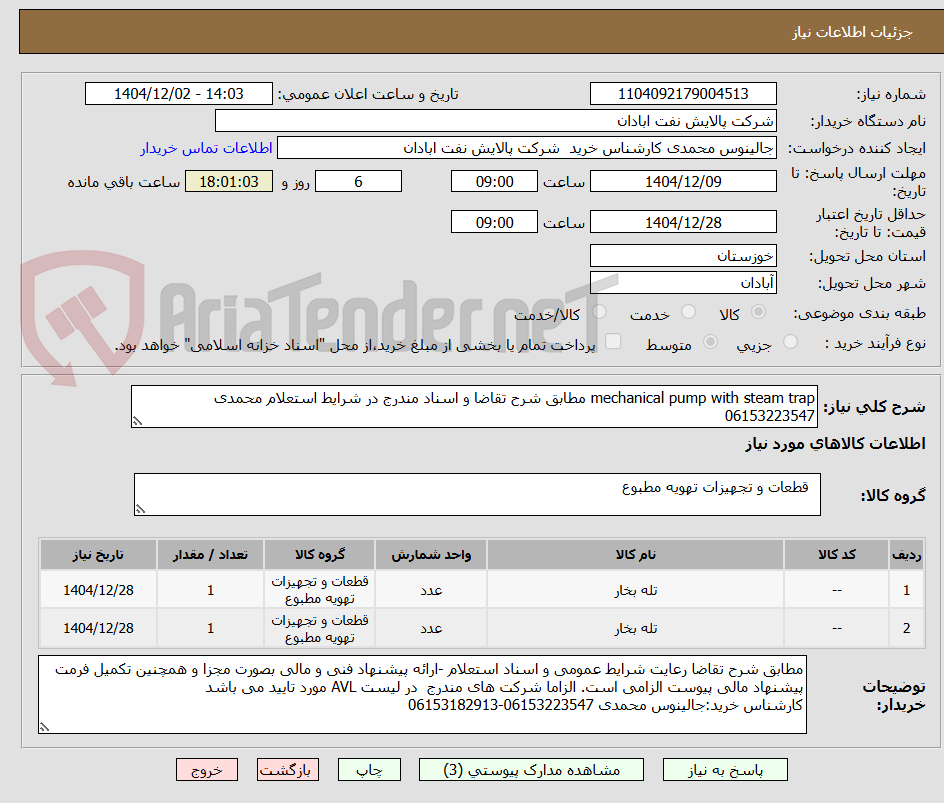The image size is (944, 803).
Task: Click the بازگشت back button
Action: 287,770
